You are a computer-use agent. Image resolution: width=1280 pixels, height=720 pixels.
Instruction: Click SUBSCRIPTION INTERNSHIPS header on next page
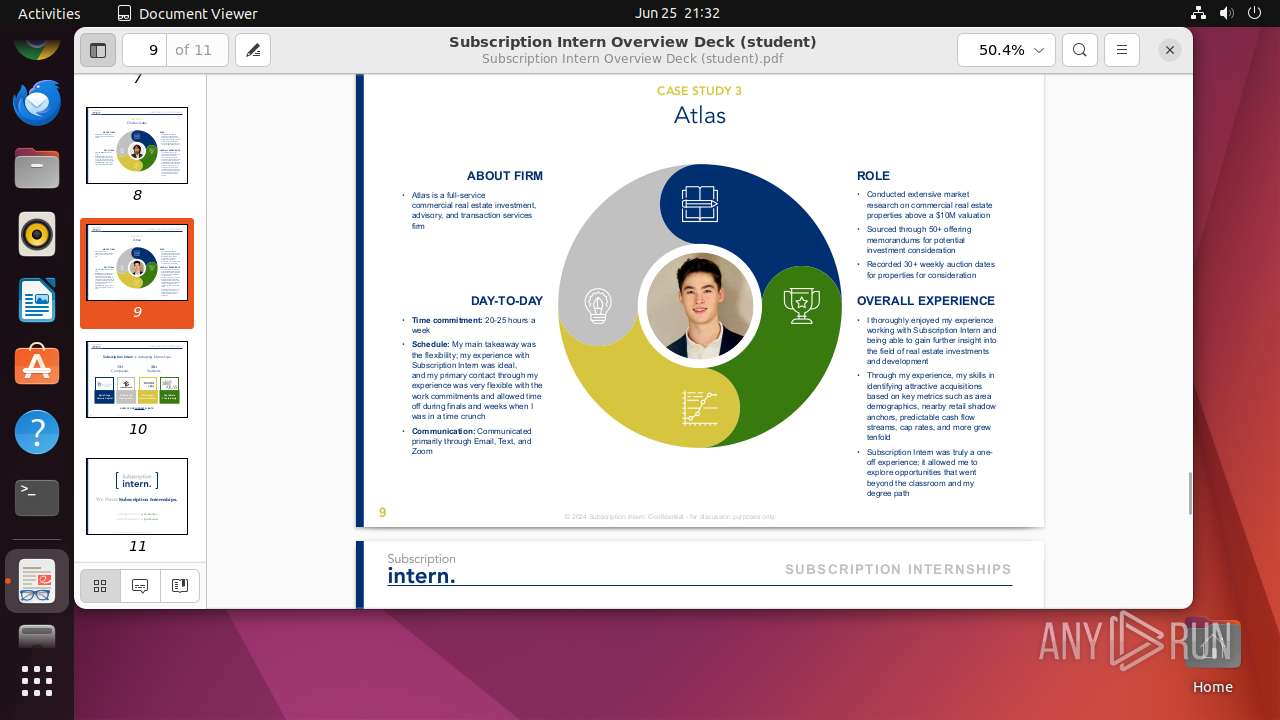coord(898,570)
